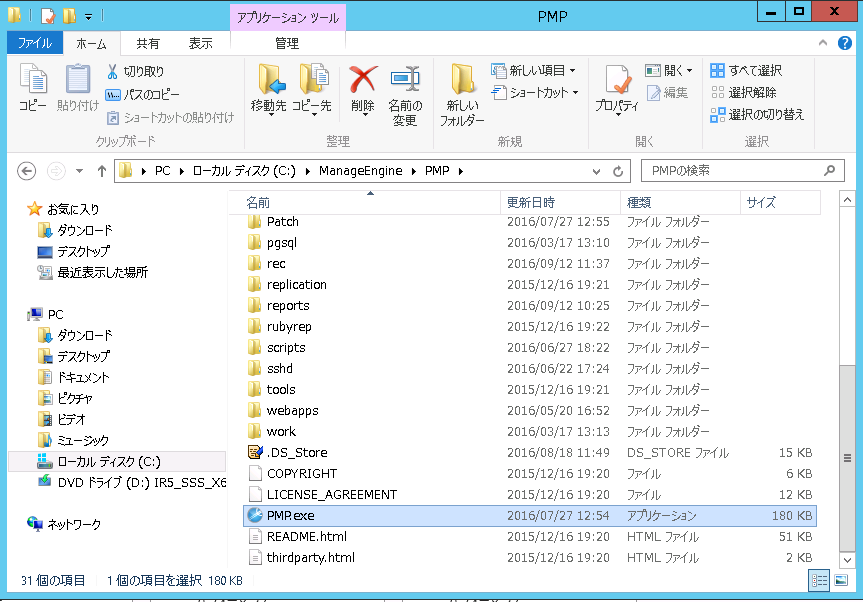863x602 pixels.
Task: Open Manage (管理) tab
Action: click(287, 43)
